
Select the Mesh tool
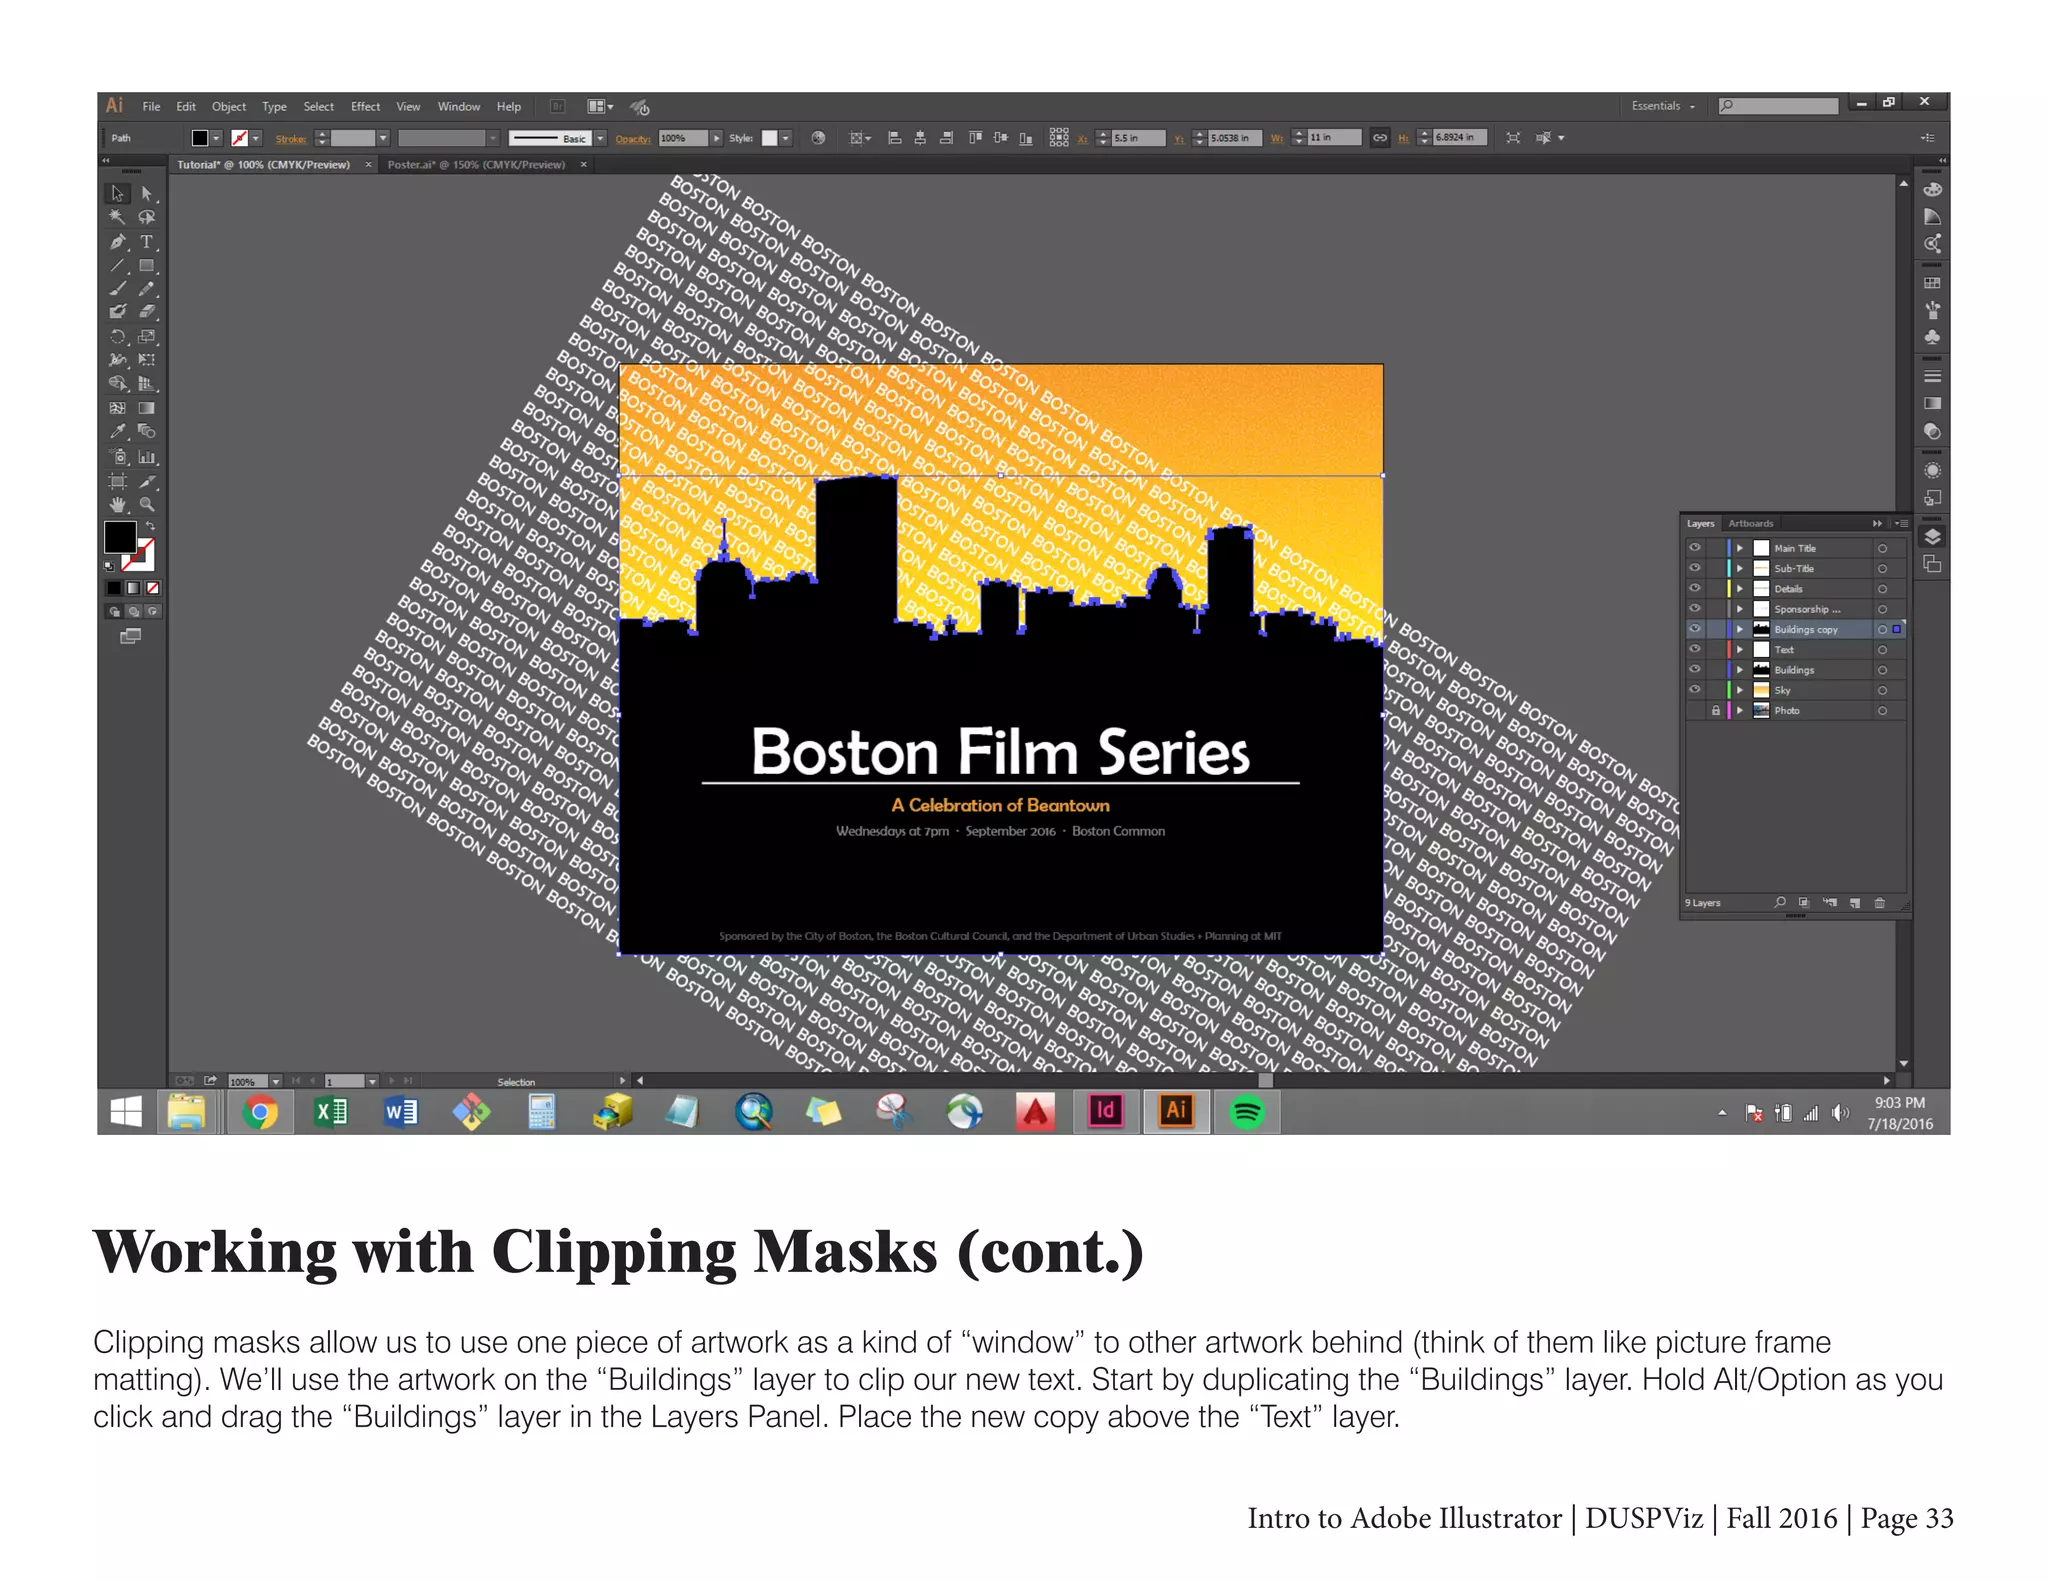[x=117, y=408]
